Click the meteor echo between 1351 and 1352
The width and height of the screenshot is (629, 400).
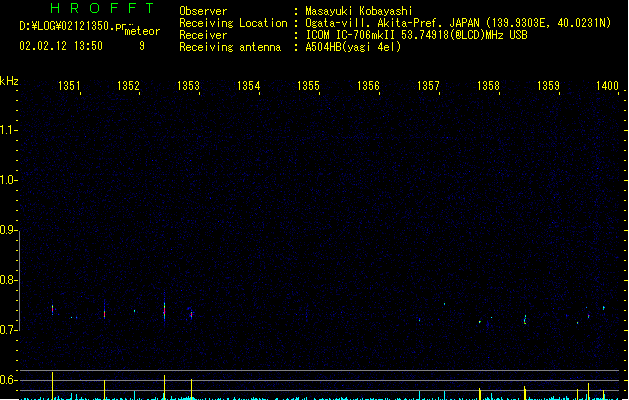tap(105, 313)
